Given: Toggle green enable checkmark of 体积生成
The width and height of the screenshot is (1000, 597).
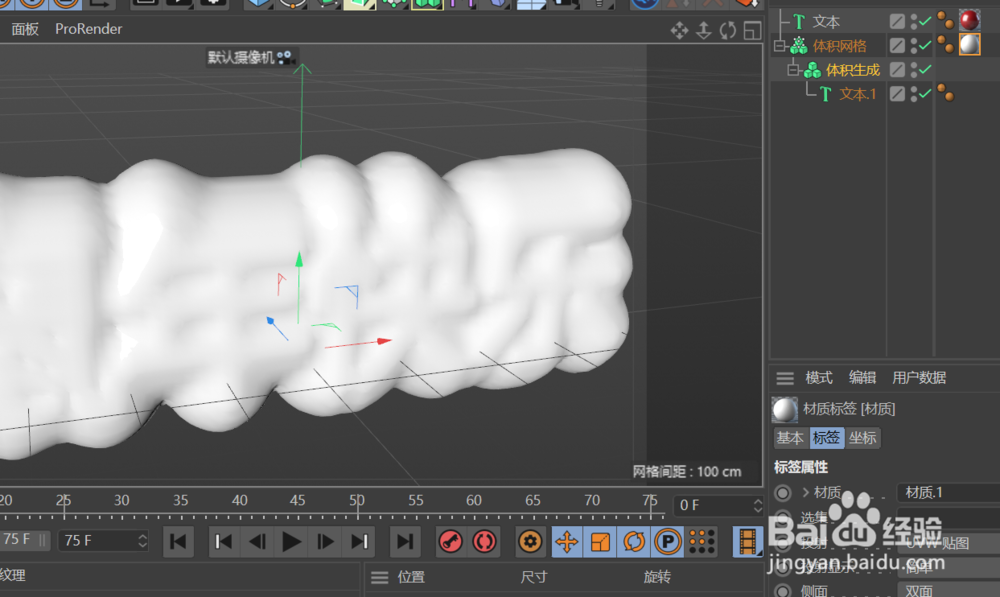Looking at the screenshot, I should click(925, 70).
